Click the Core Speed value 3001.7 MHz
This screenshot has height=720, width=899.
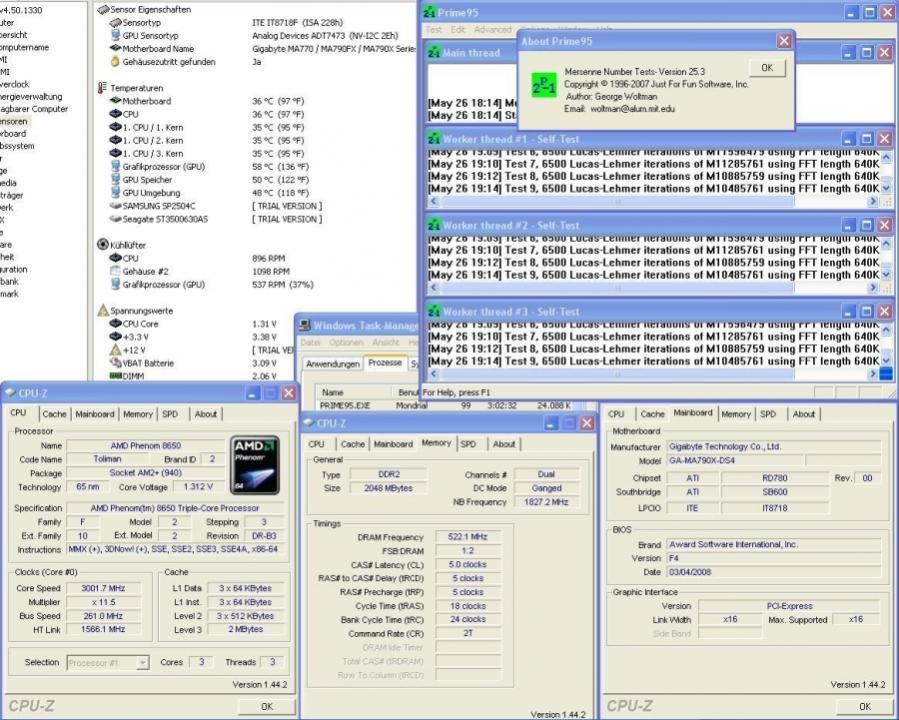click(103, 588)
